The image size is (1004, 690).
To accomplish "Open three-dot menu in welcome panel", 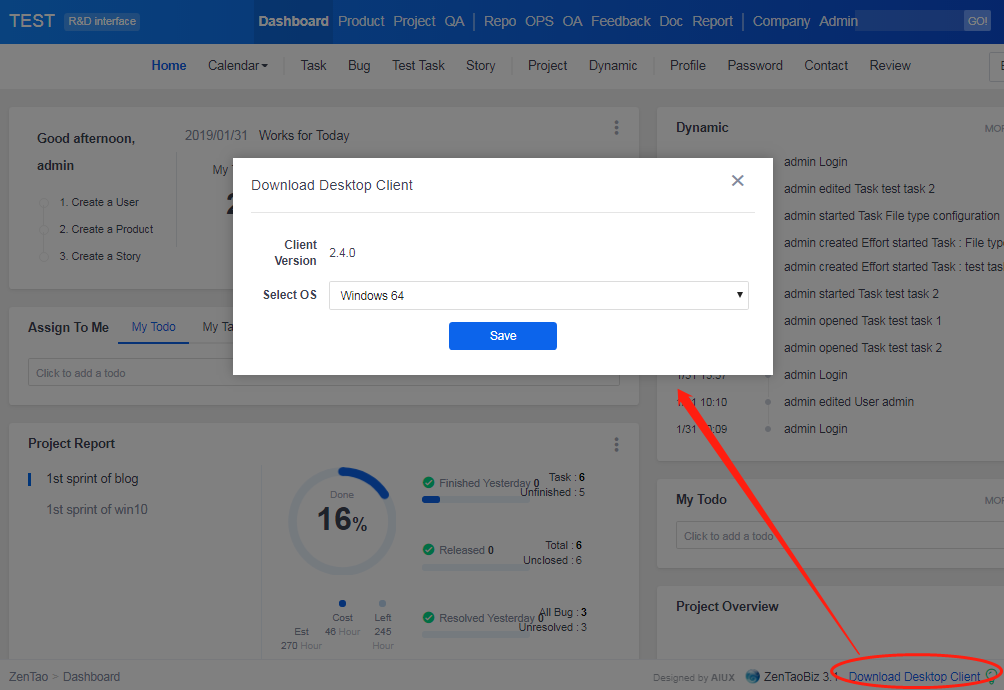I will [x=616, y=128].
